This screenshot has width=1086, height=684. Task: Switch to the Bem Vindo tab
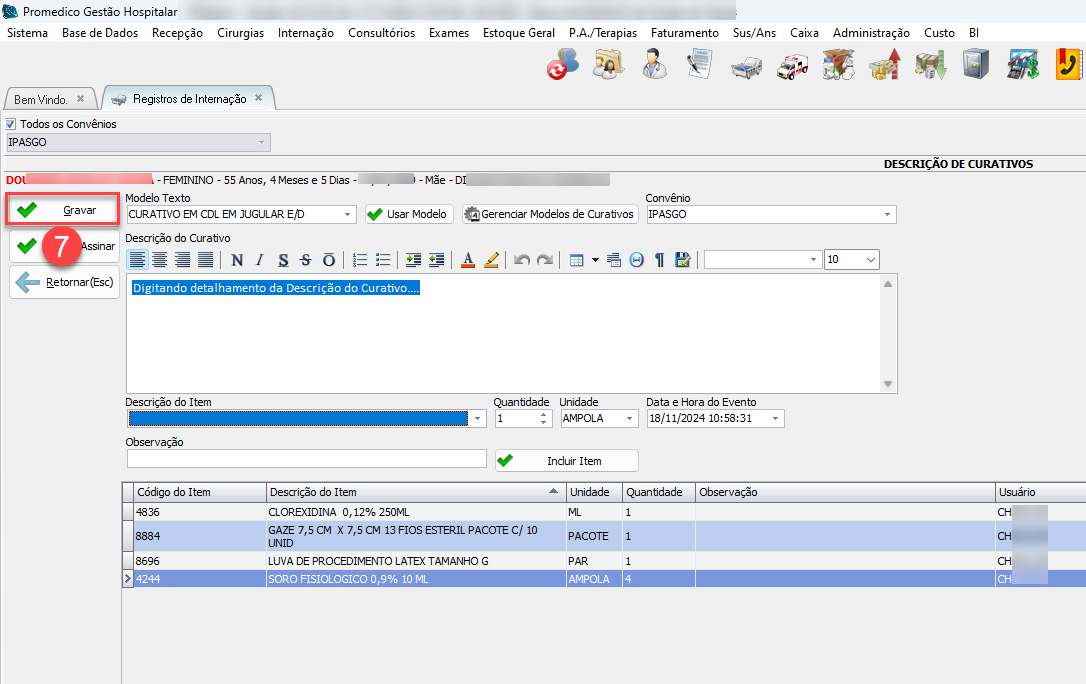coord(41,100)
